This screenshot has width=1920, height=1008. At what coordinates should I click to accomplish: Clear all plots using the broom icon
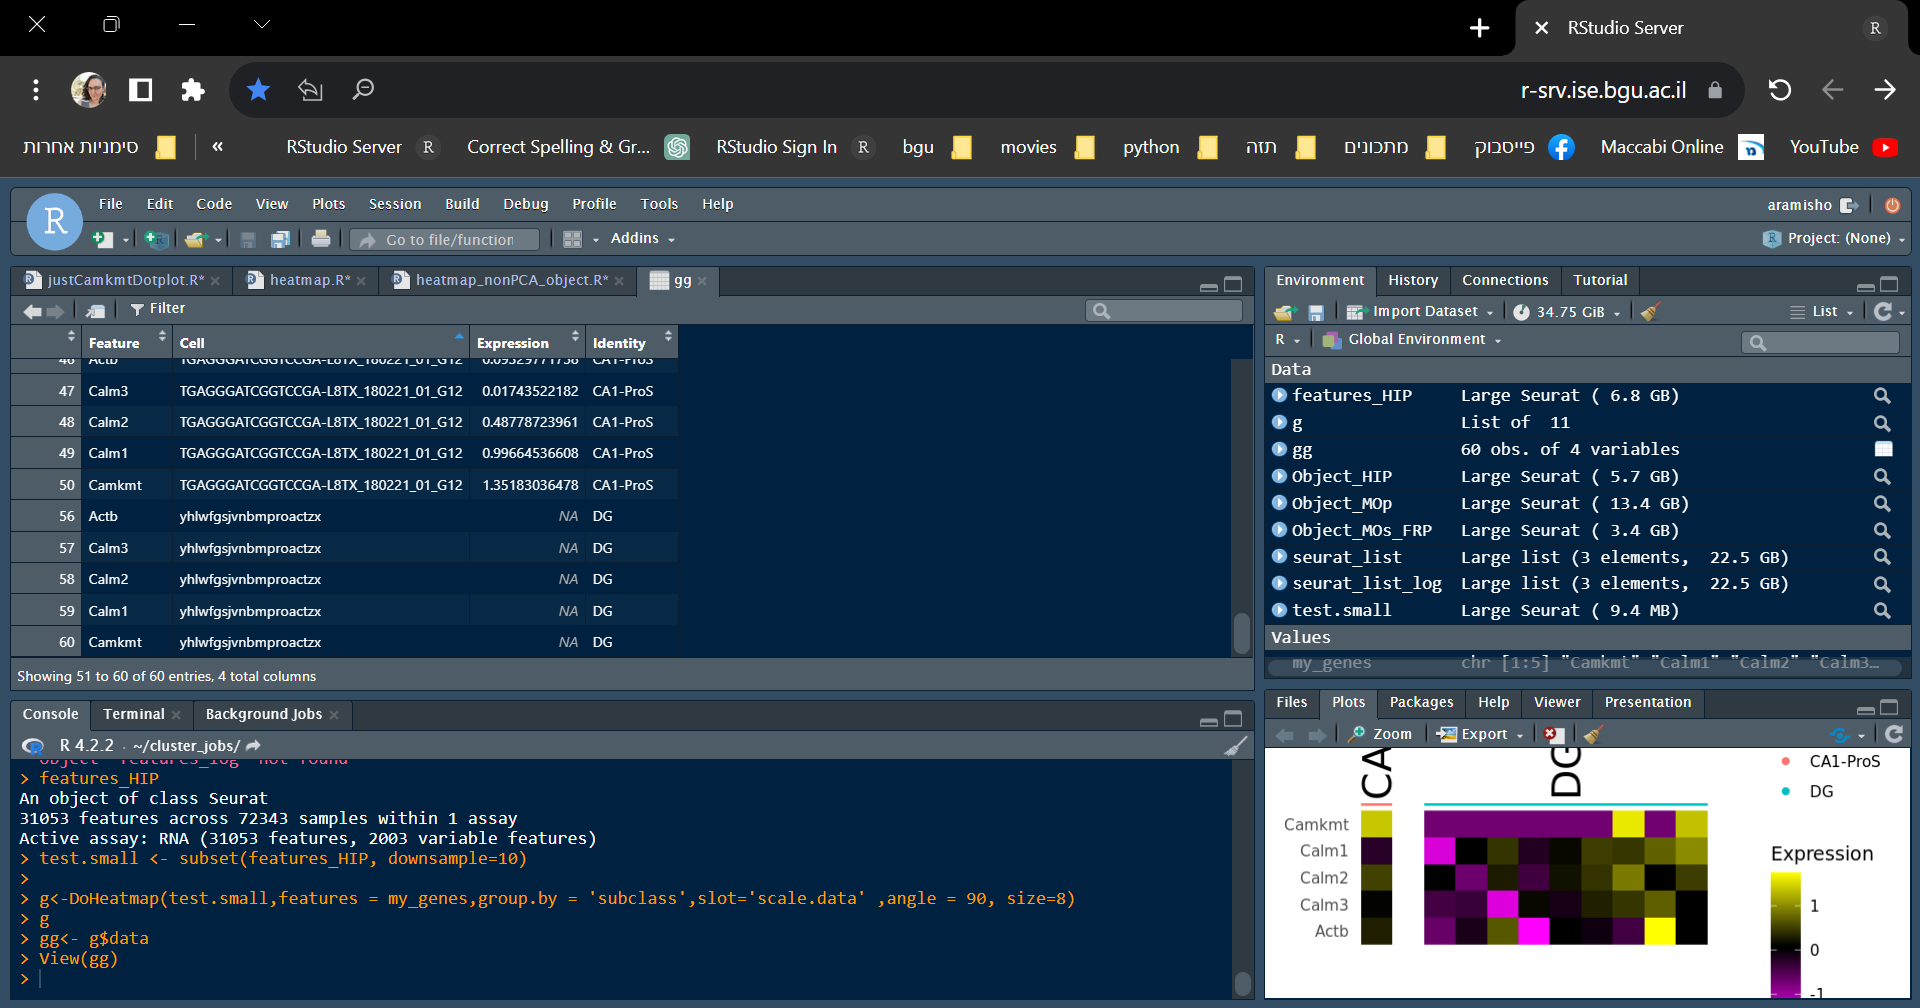coord(1592,733)
